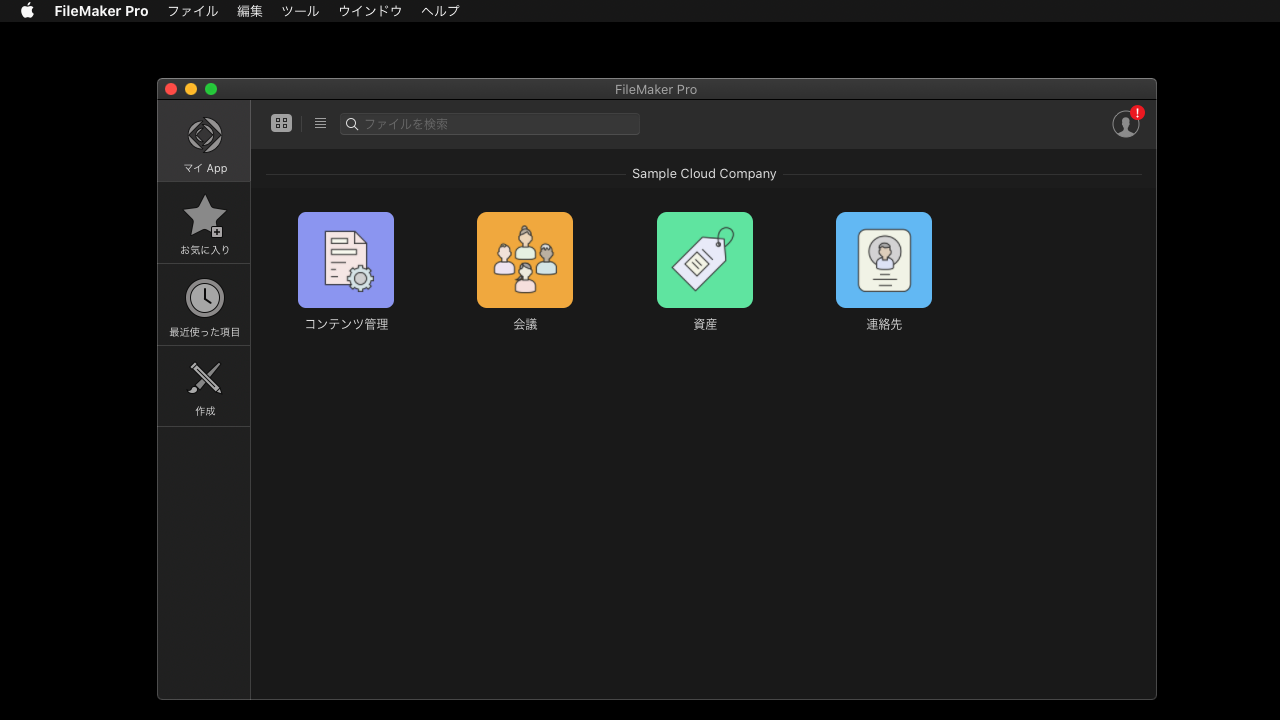Open 最近使った項目 in the sidebar
The width and height of the screenshot is (1280, 720).
pyautogui.click(x=204, y=295)
